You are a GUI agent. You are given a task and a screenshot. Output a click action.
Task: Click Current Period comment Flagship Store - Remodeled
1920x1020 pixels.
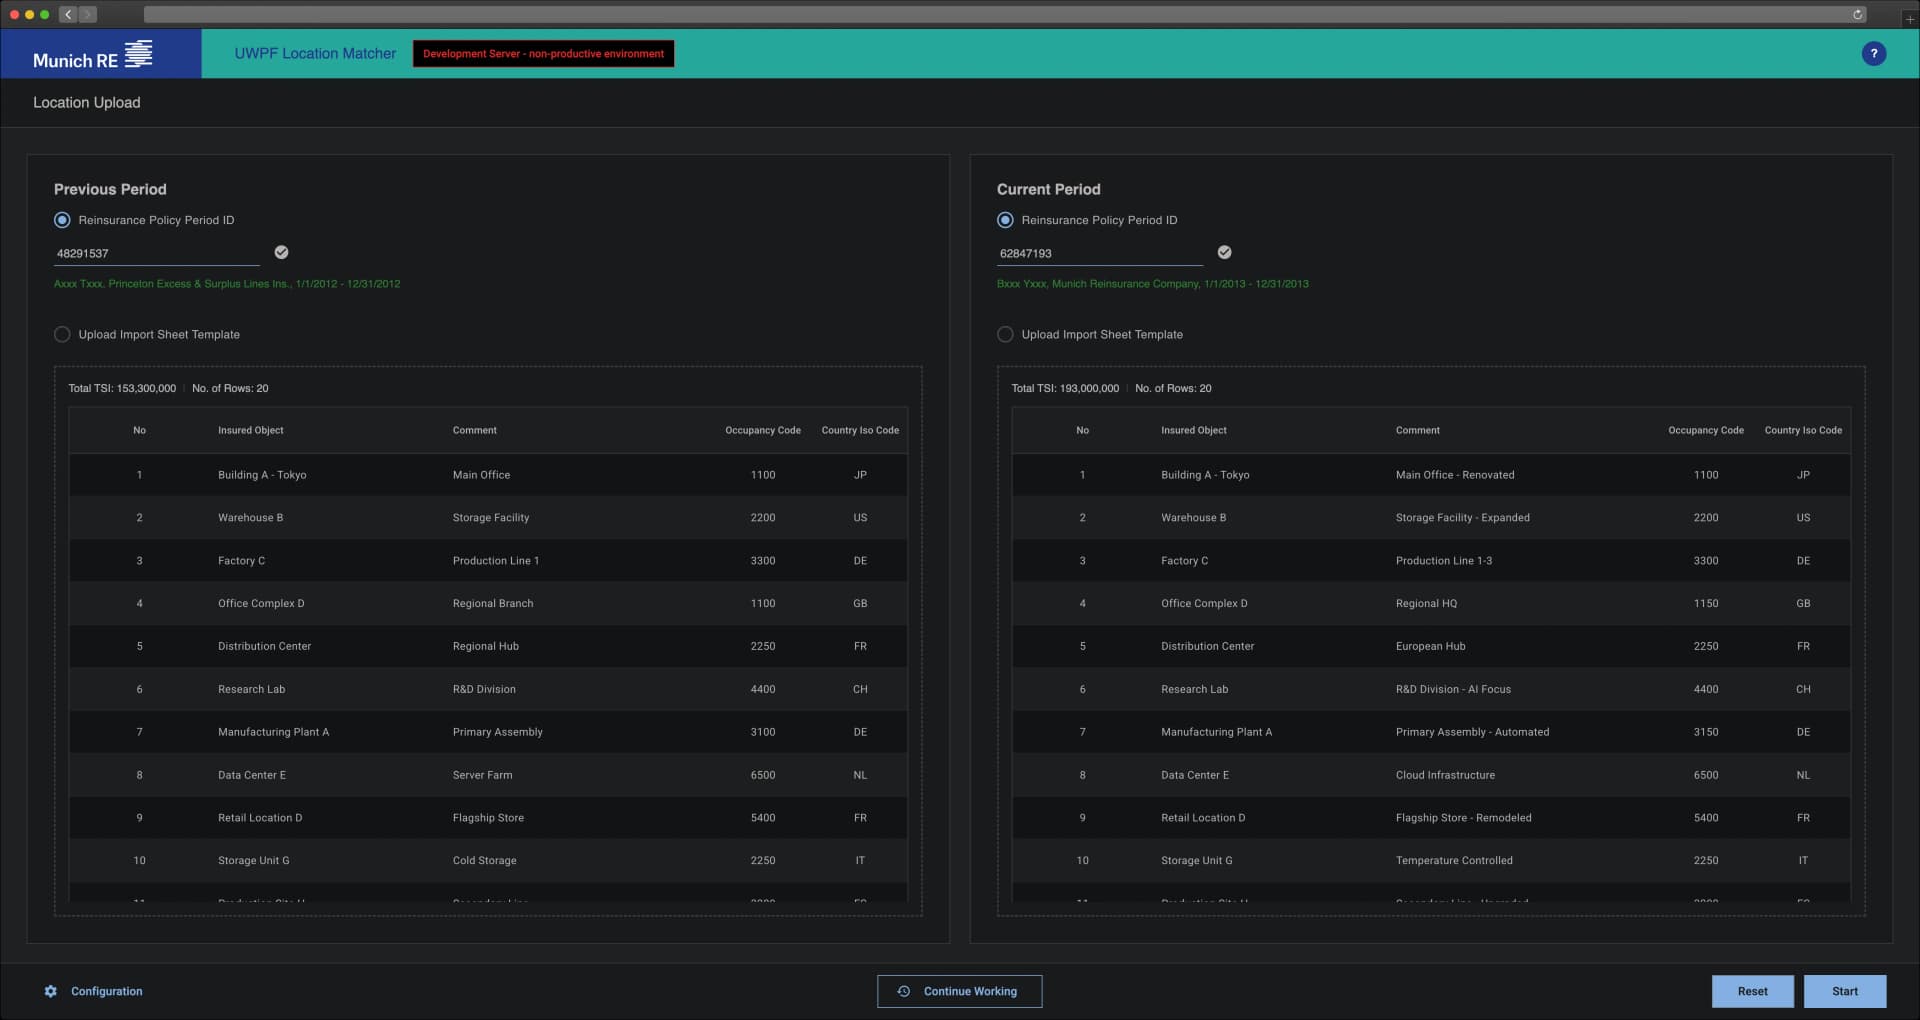(x=1464, y=818)
